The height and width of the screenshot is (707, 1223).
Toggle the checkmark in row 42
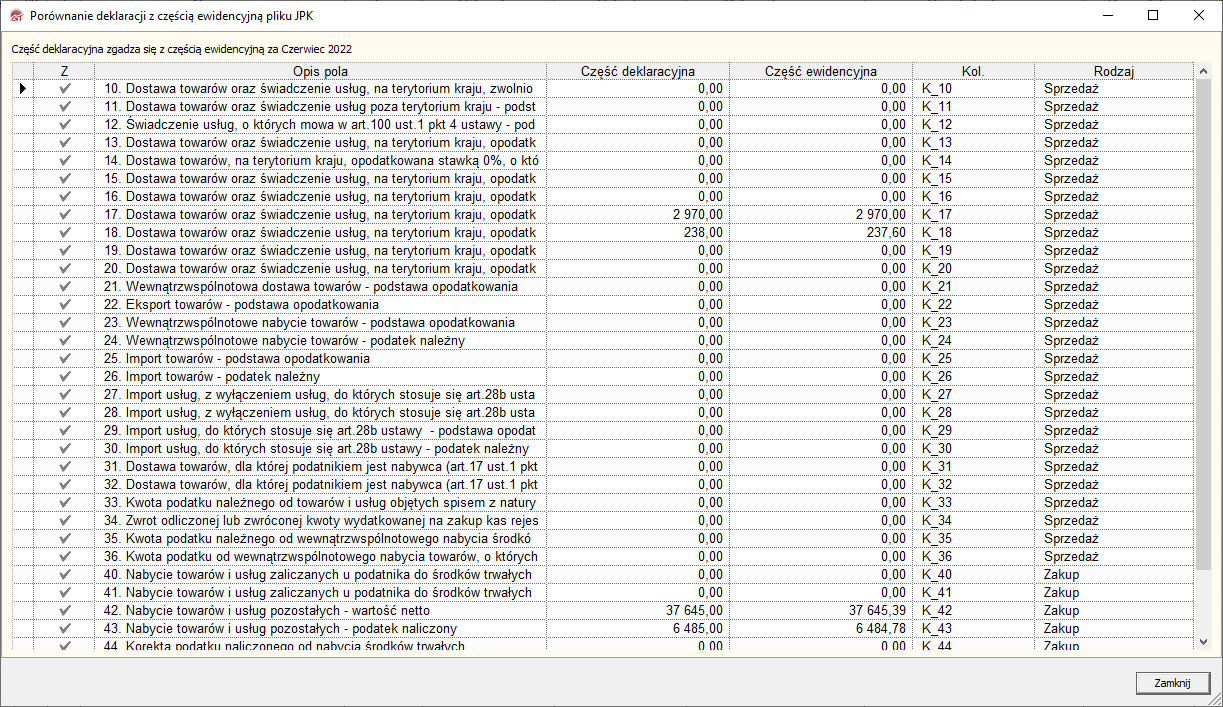[x=65, y=611]
